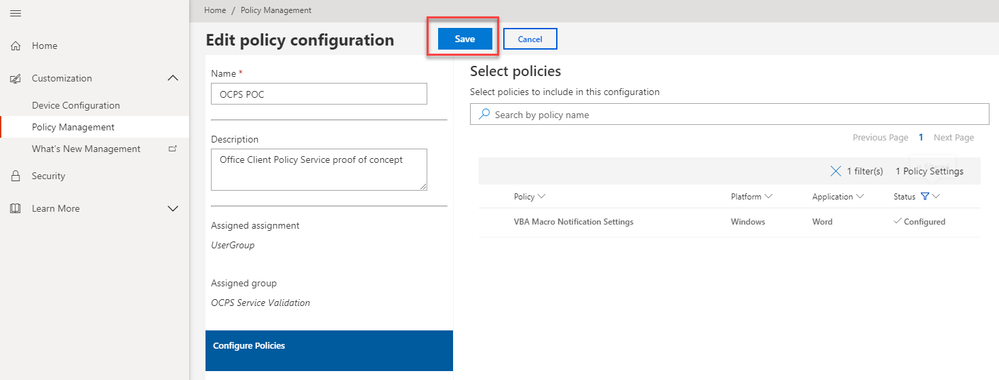Collapse the Customization section chevron
999x380 pixels.
pos(173,78)
